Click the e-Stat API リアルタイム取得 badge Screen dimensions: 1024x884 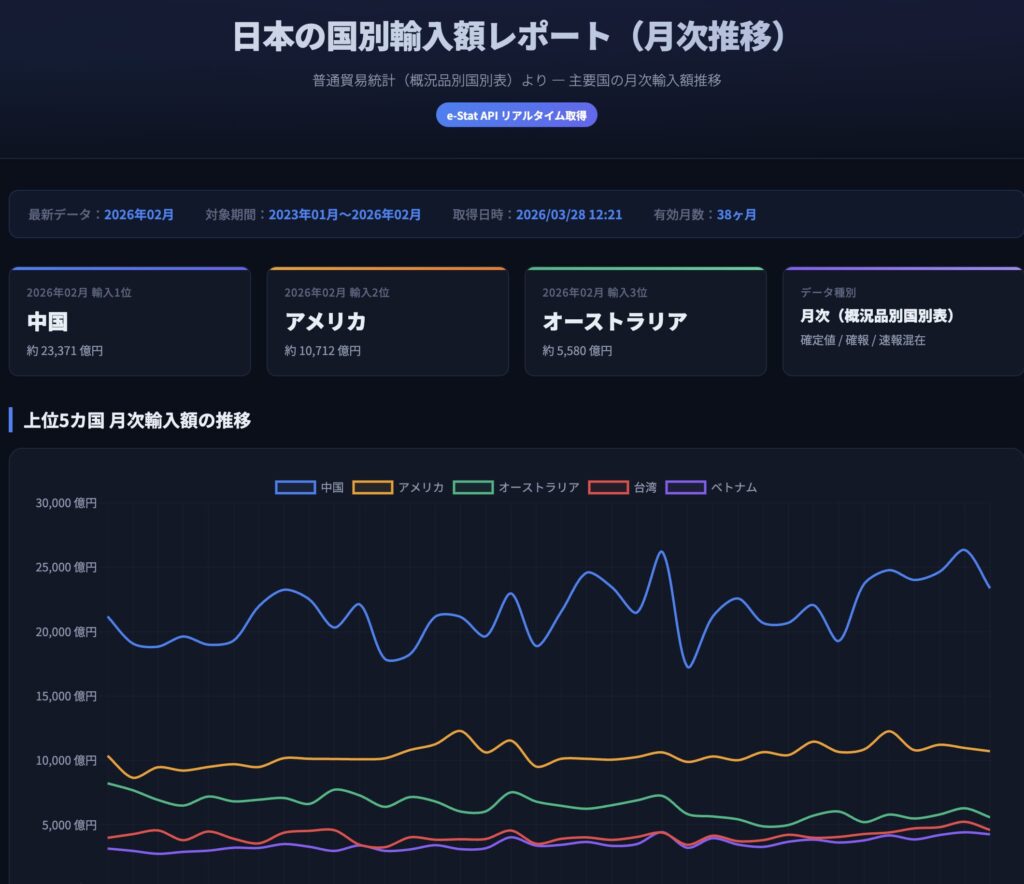click(x=516, y=115)
